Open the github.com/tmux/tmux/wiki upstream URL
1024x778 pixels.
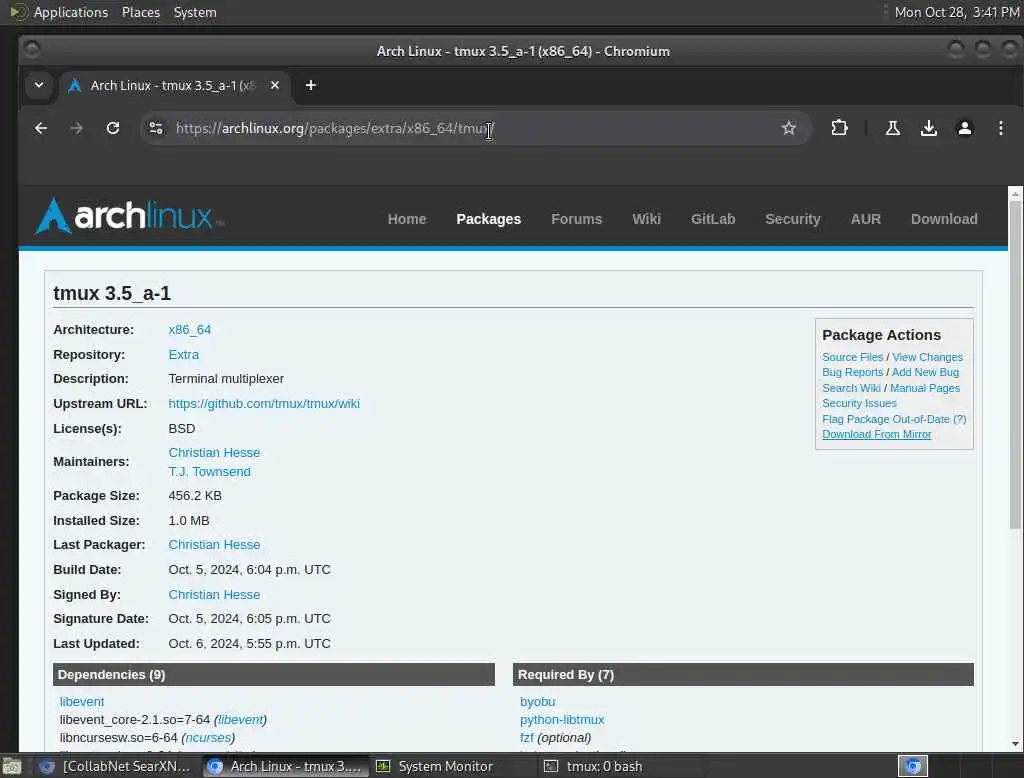(x=264, y=404)
